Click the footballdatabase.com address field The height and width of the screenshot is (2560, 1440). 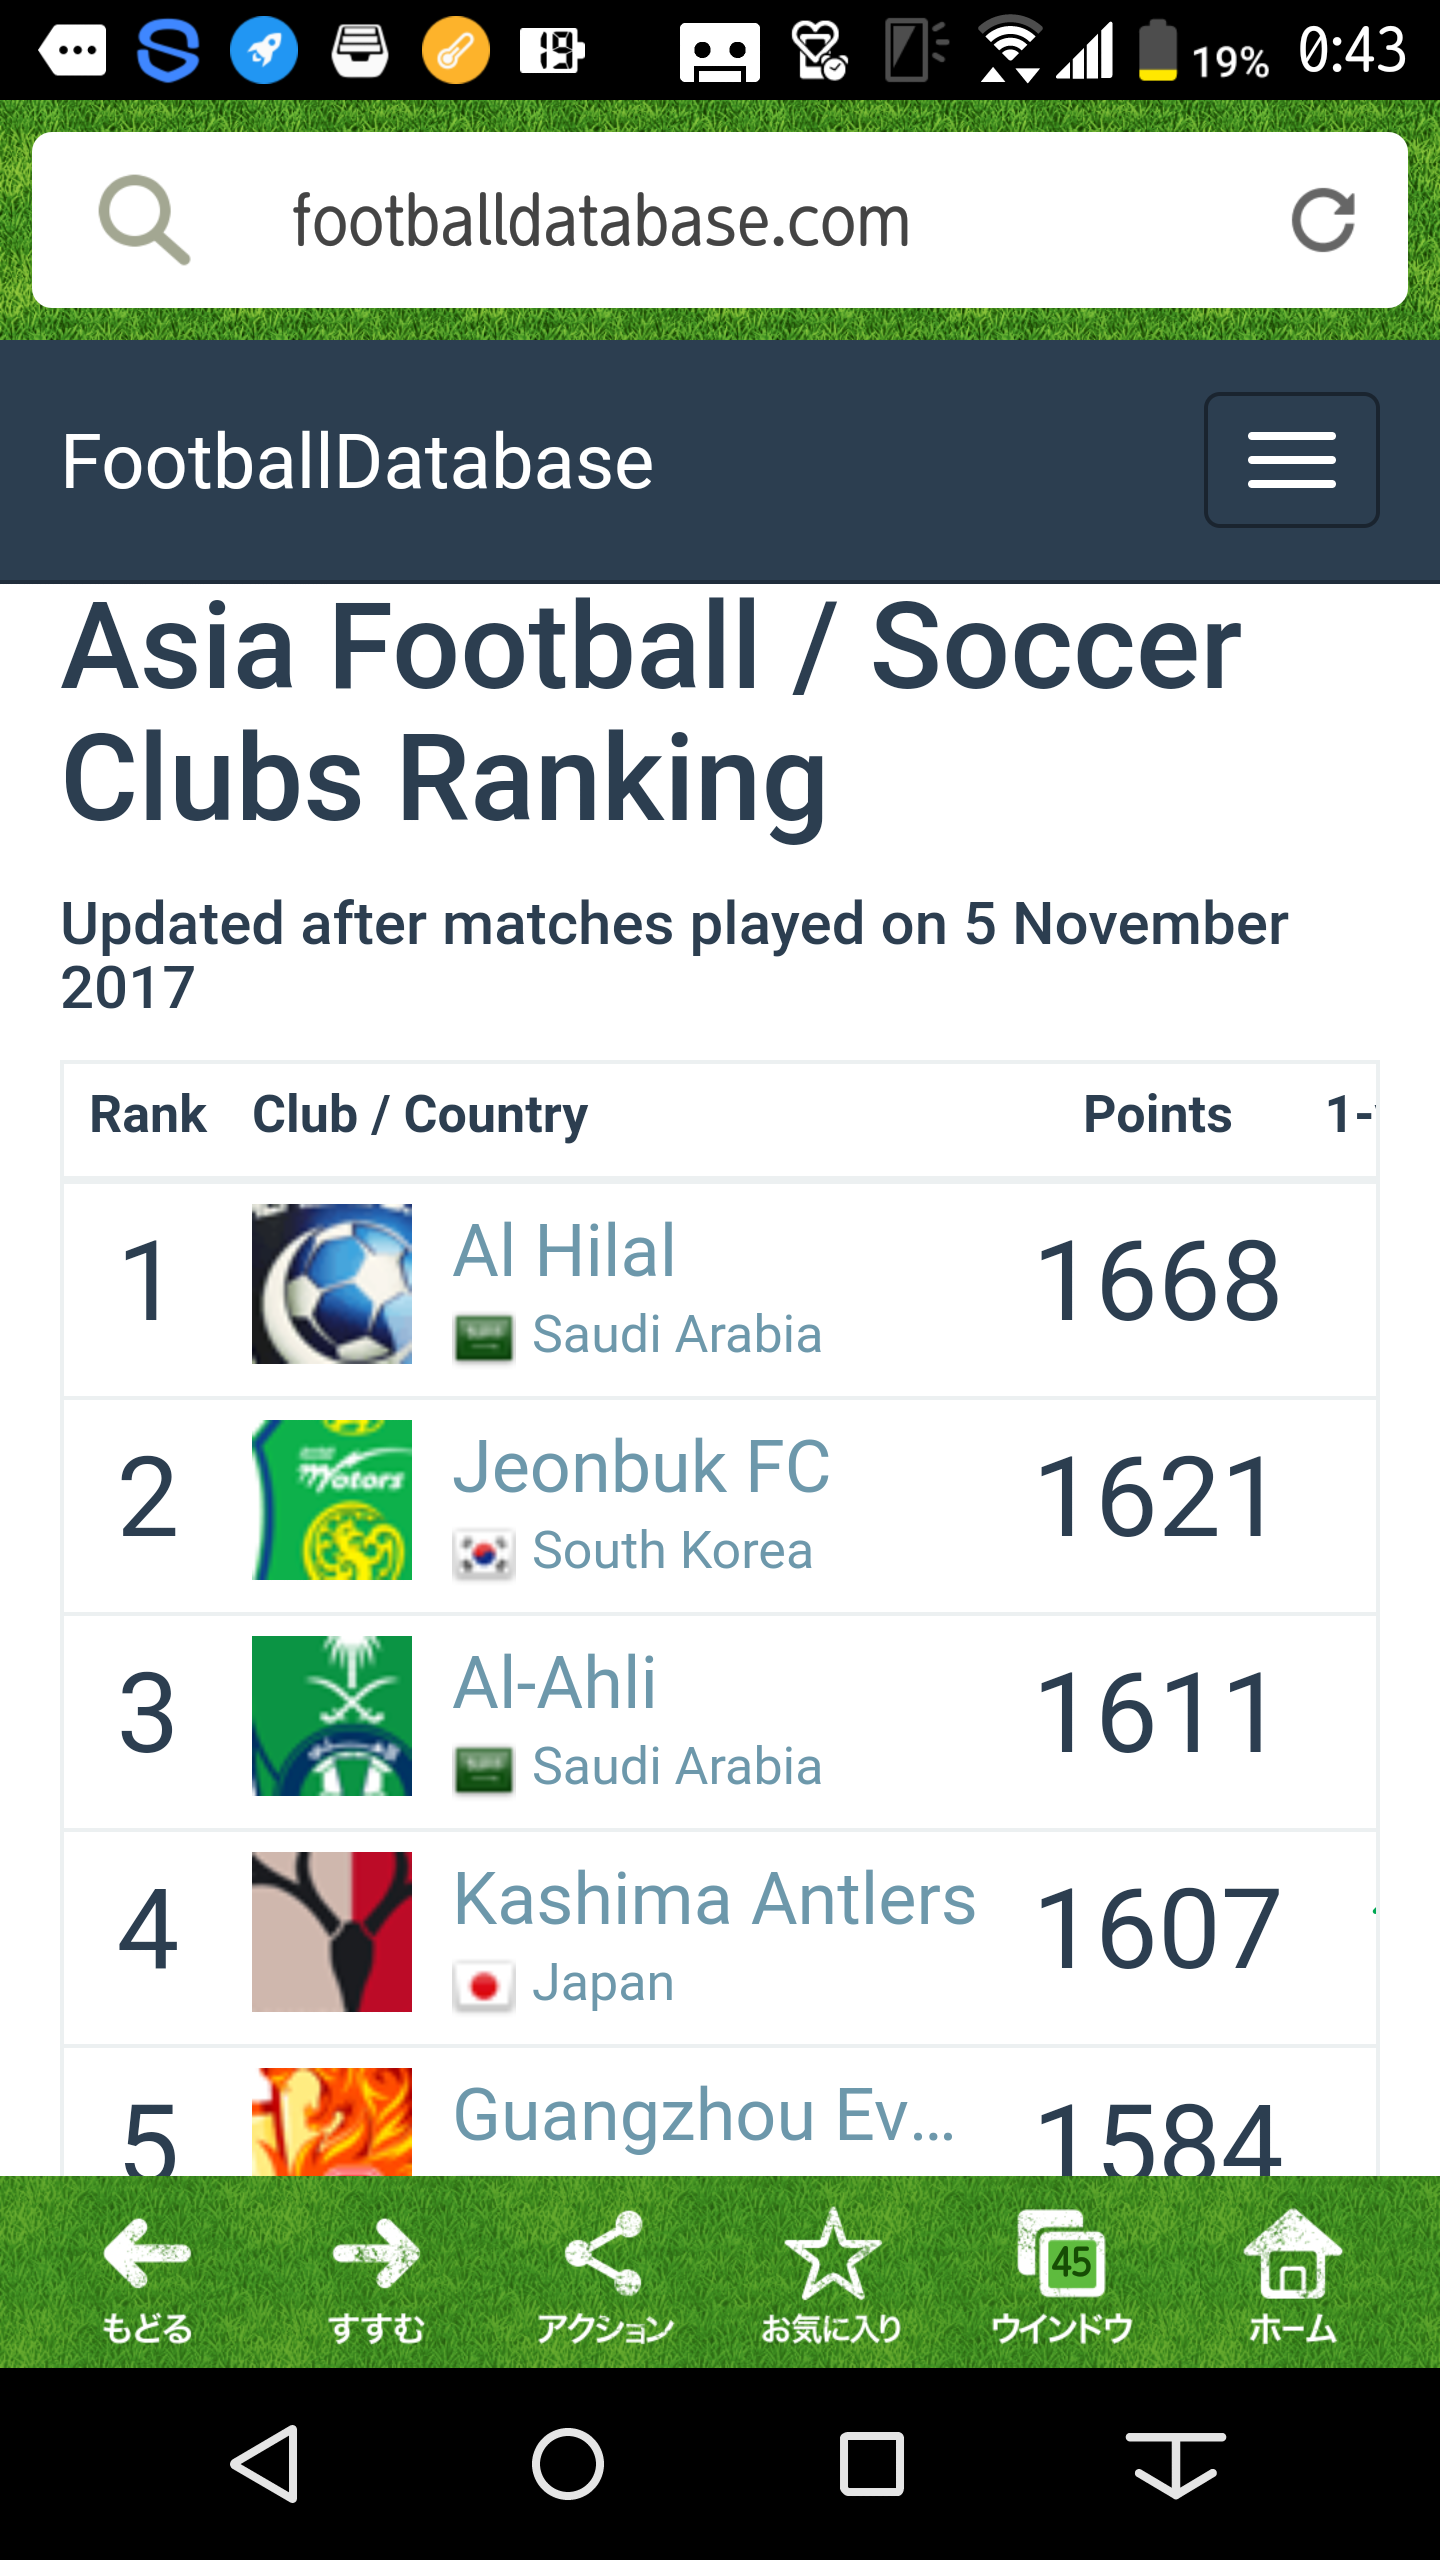tap(700, 220)
